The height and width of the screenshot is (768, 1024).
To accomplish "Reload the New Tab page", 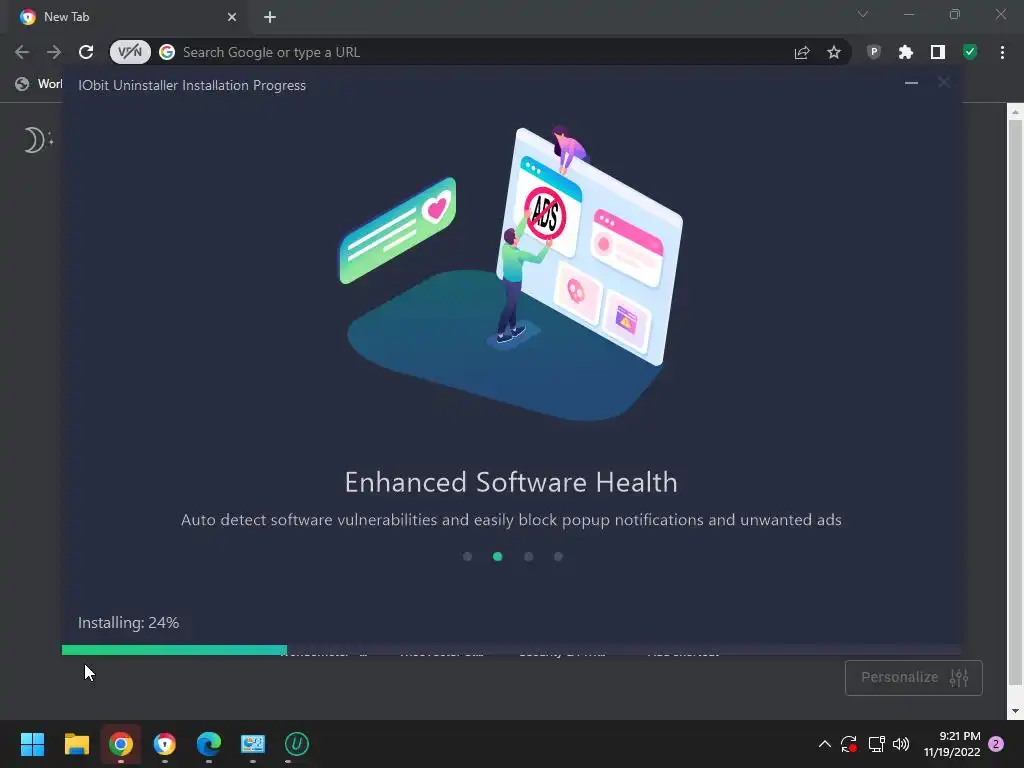I will tap(86, 52).
